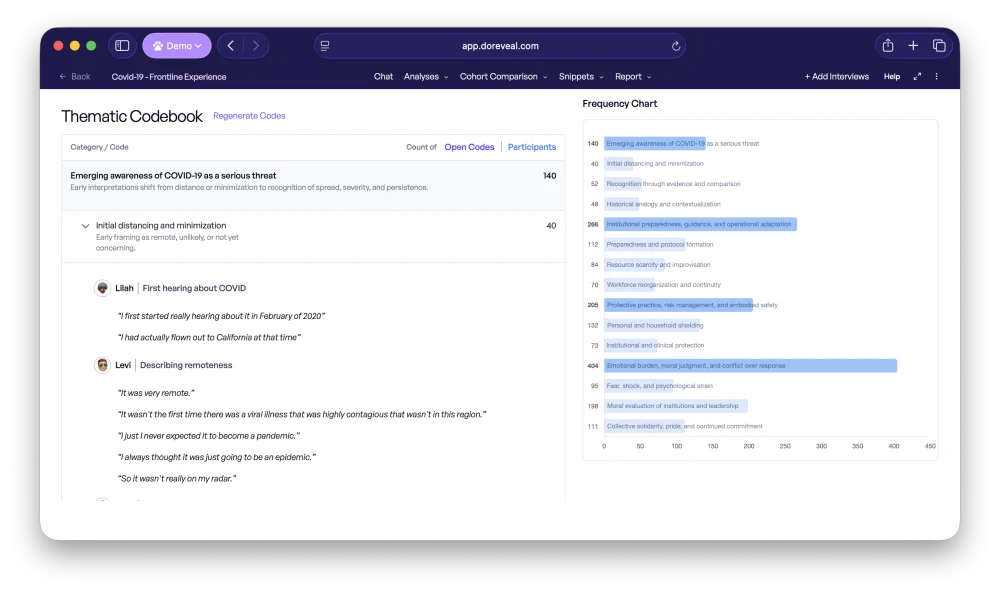The image size is (1000, 593).
Task: Switch count to Participants
Action: [532, 147]
